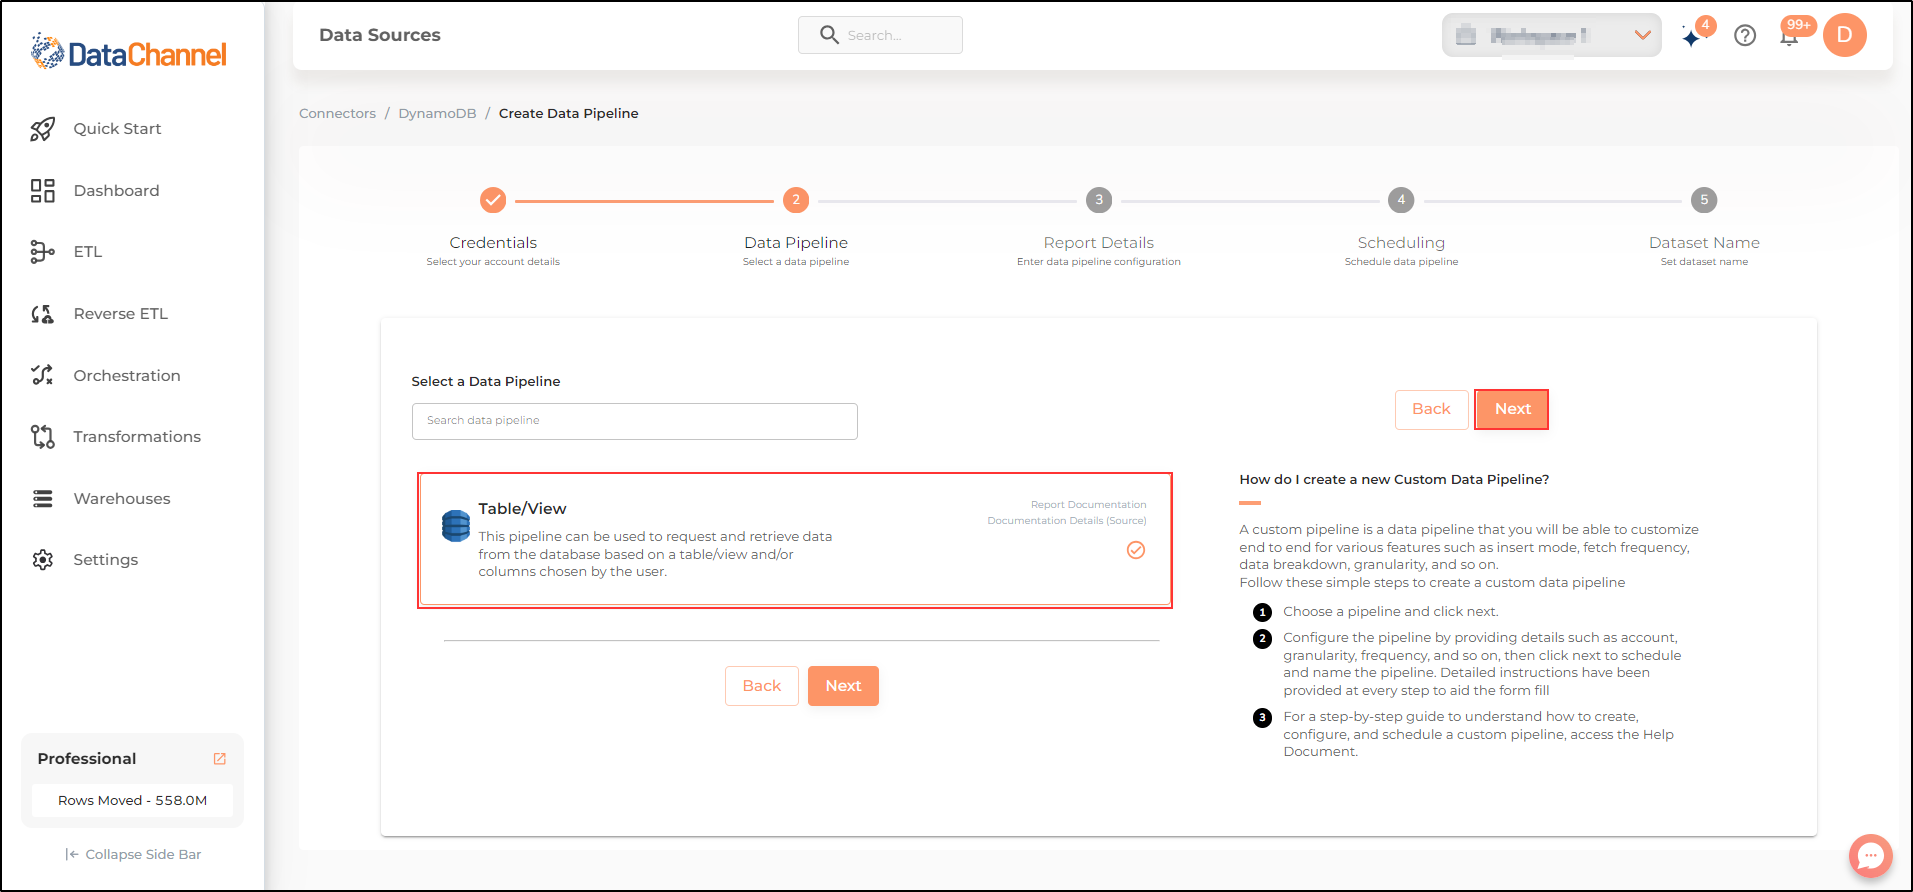Open the Report Documentation link
The image size is (1913, 892).
[1088, 505]
